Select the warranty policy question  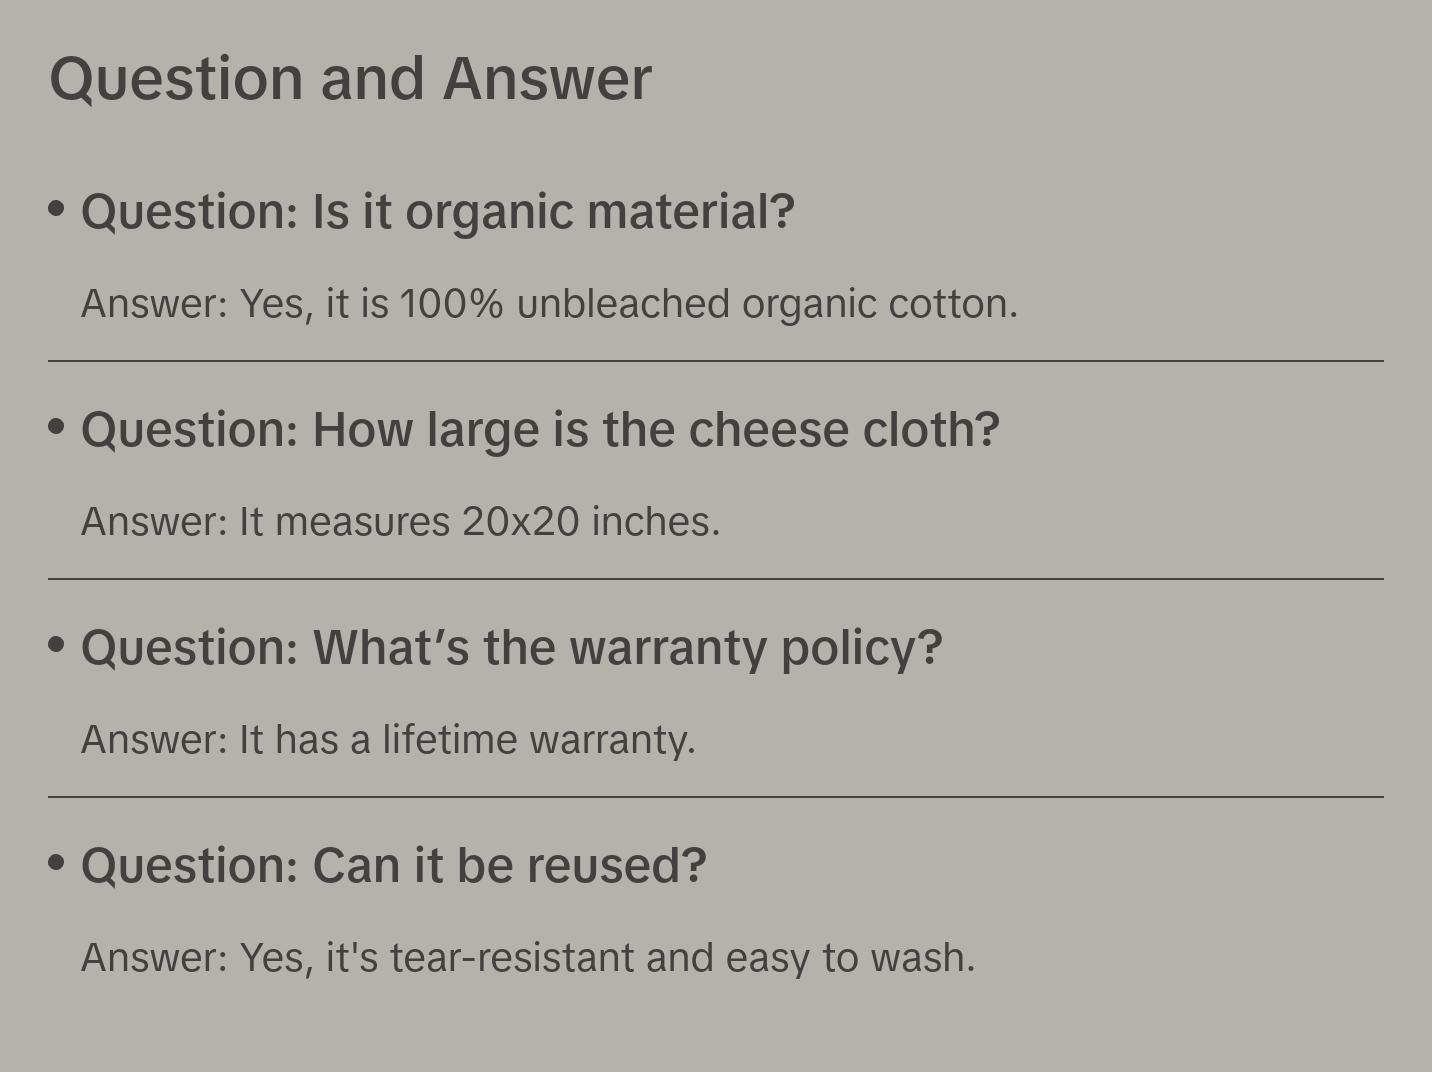coord(511,648)
